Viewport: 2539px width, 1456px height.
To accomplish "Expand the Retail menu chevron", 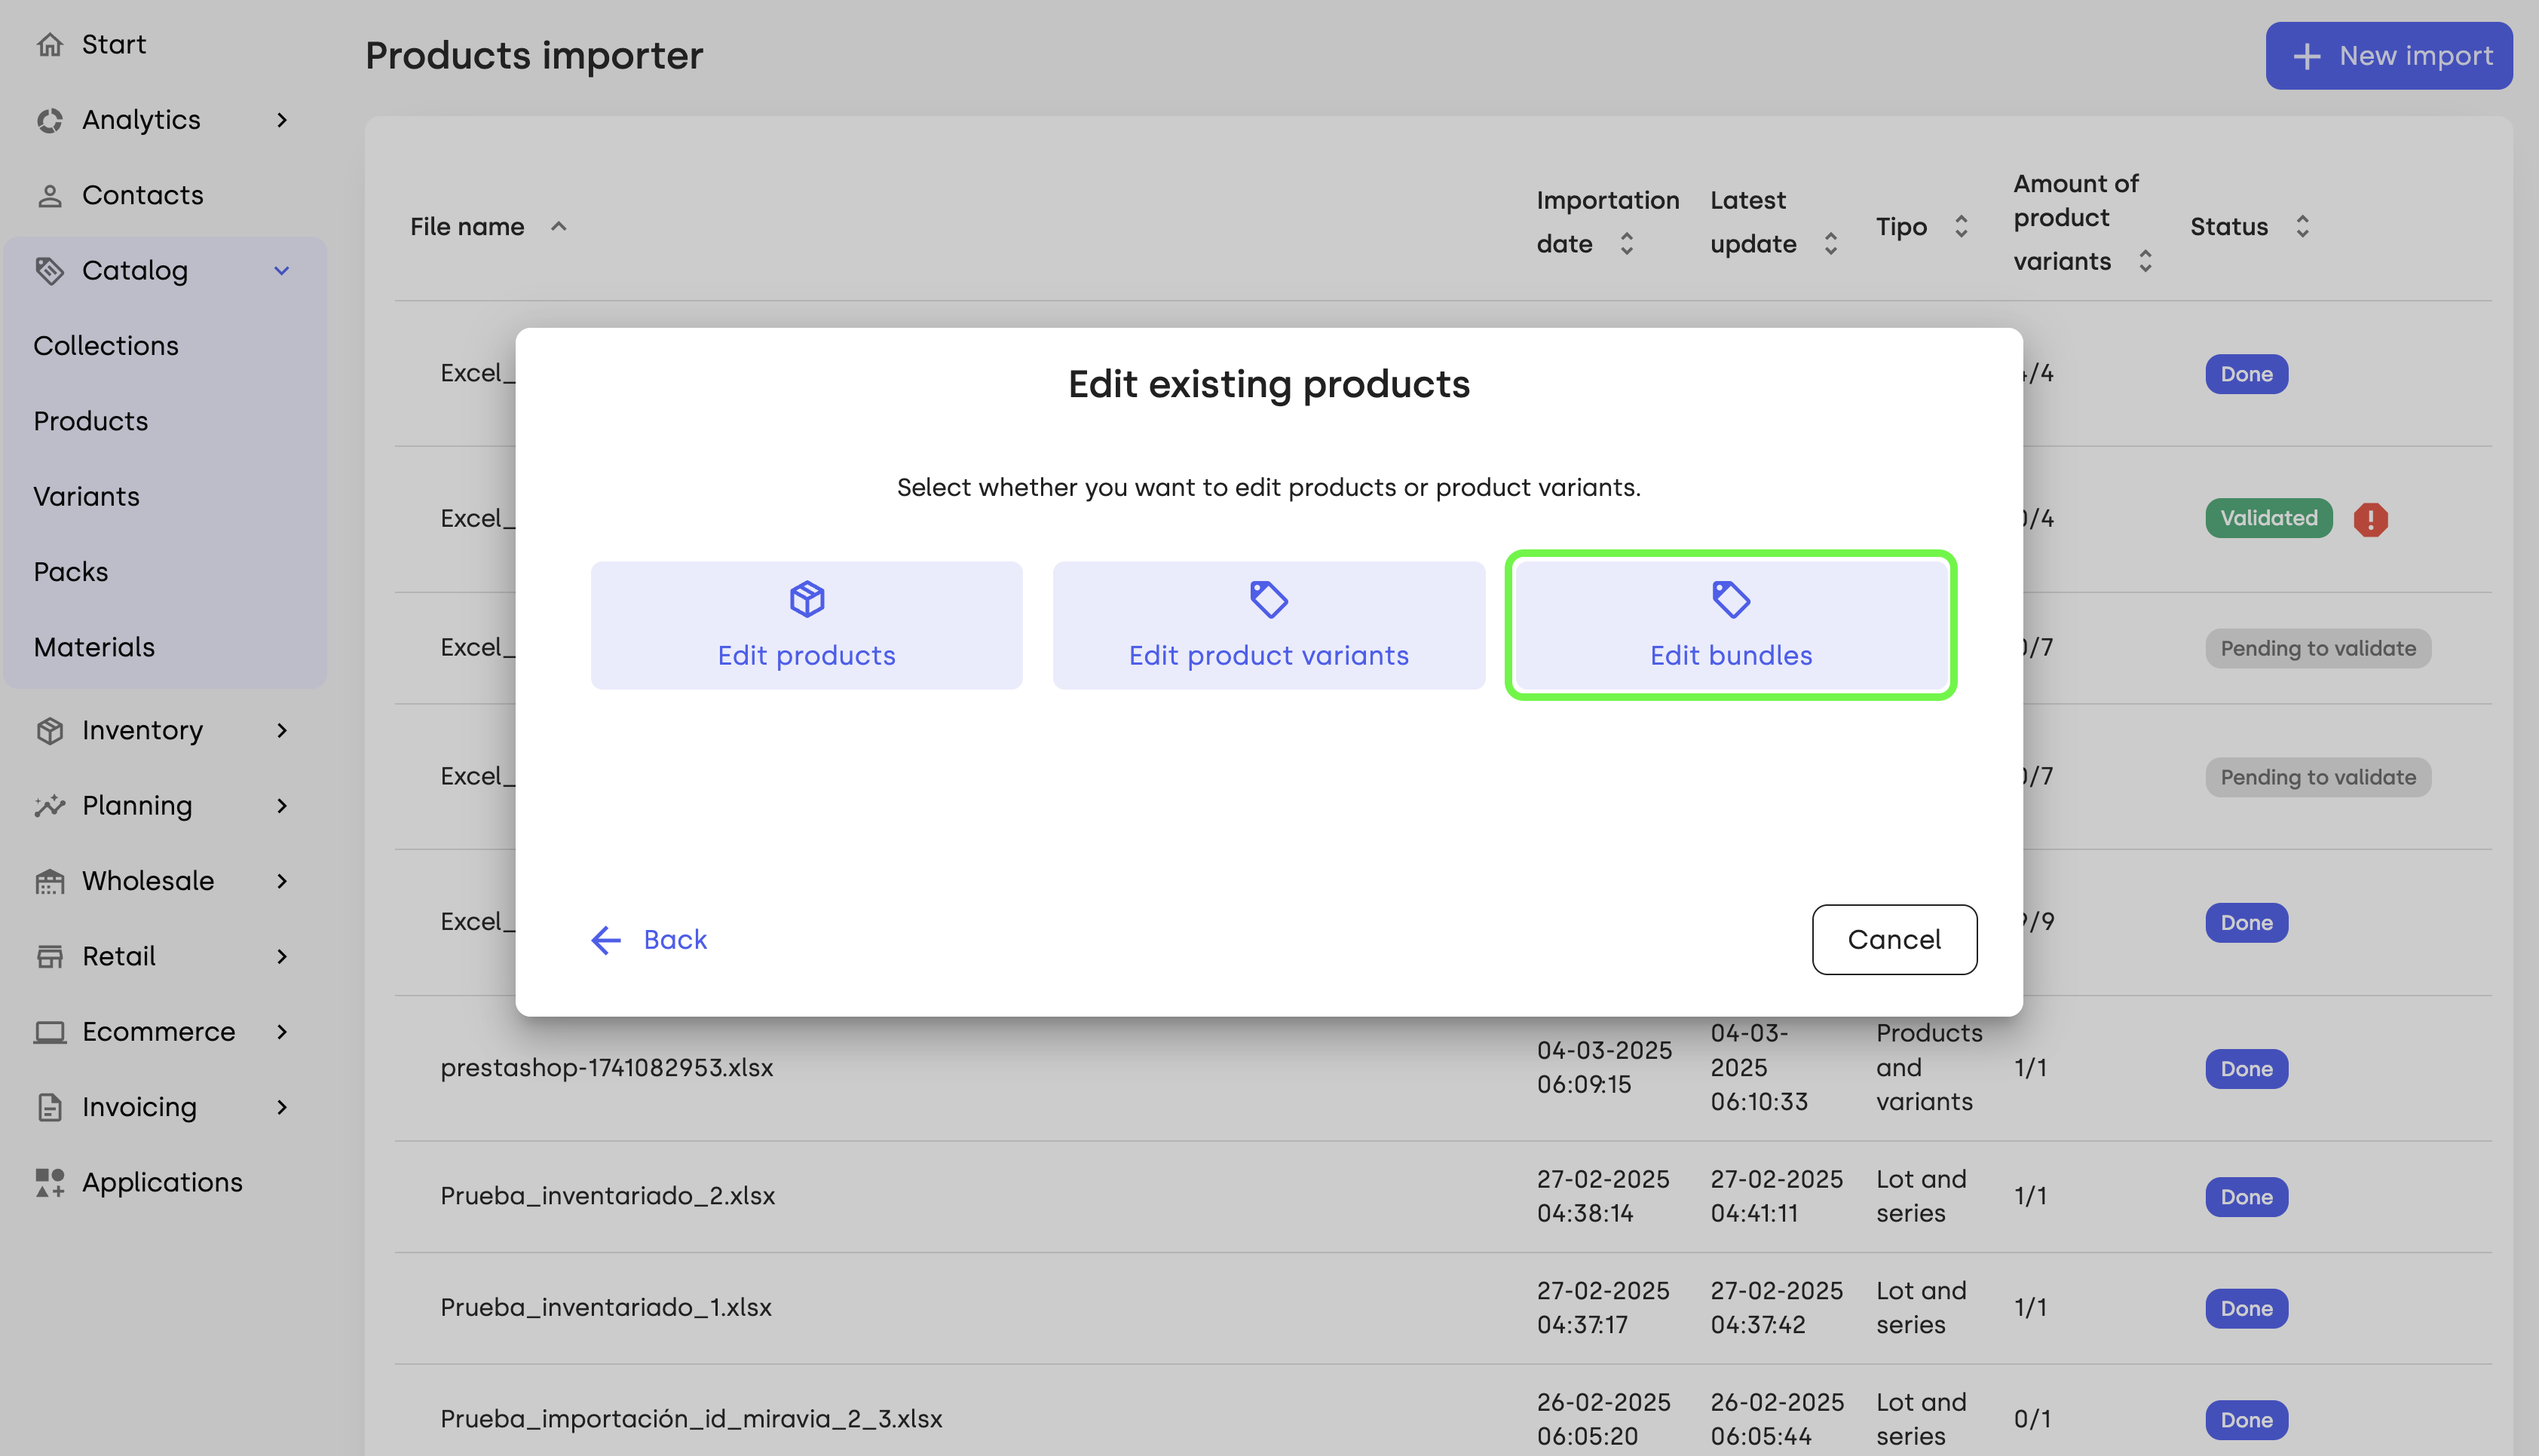I will (282, 957).
